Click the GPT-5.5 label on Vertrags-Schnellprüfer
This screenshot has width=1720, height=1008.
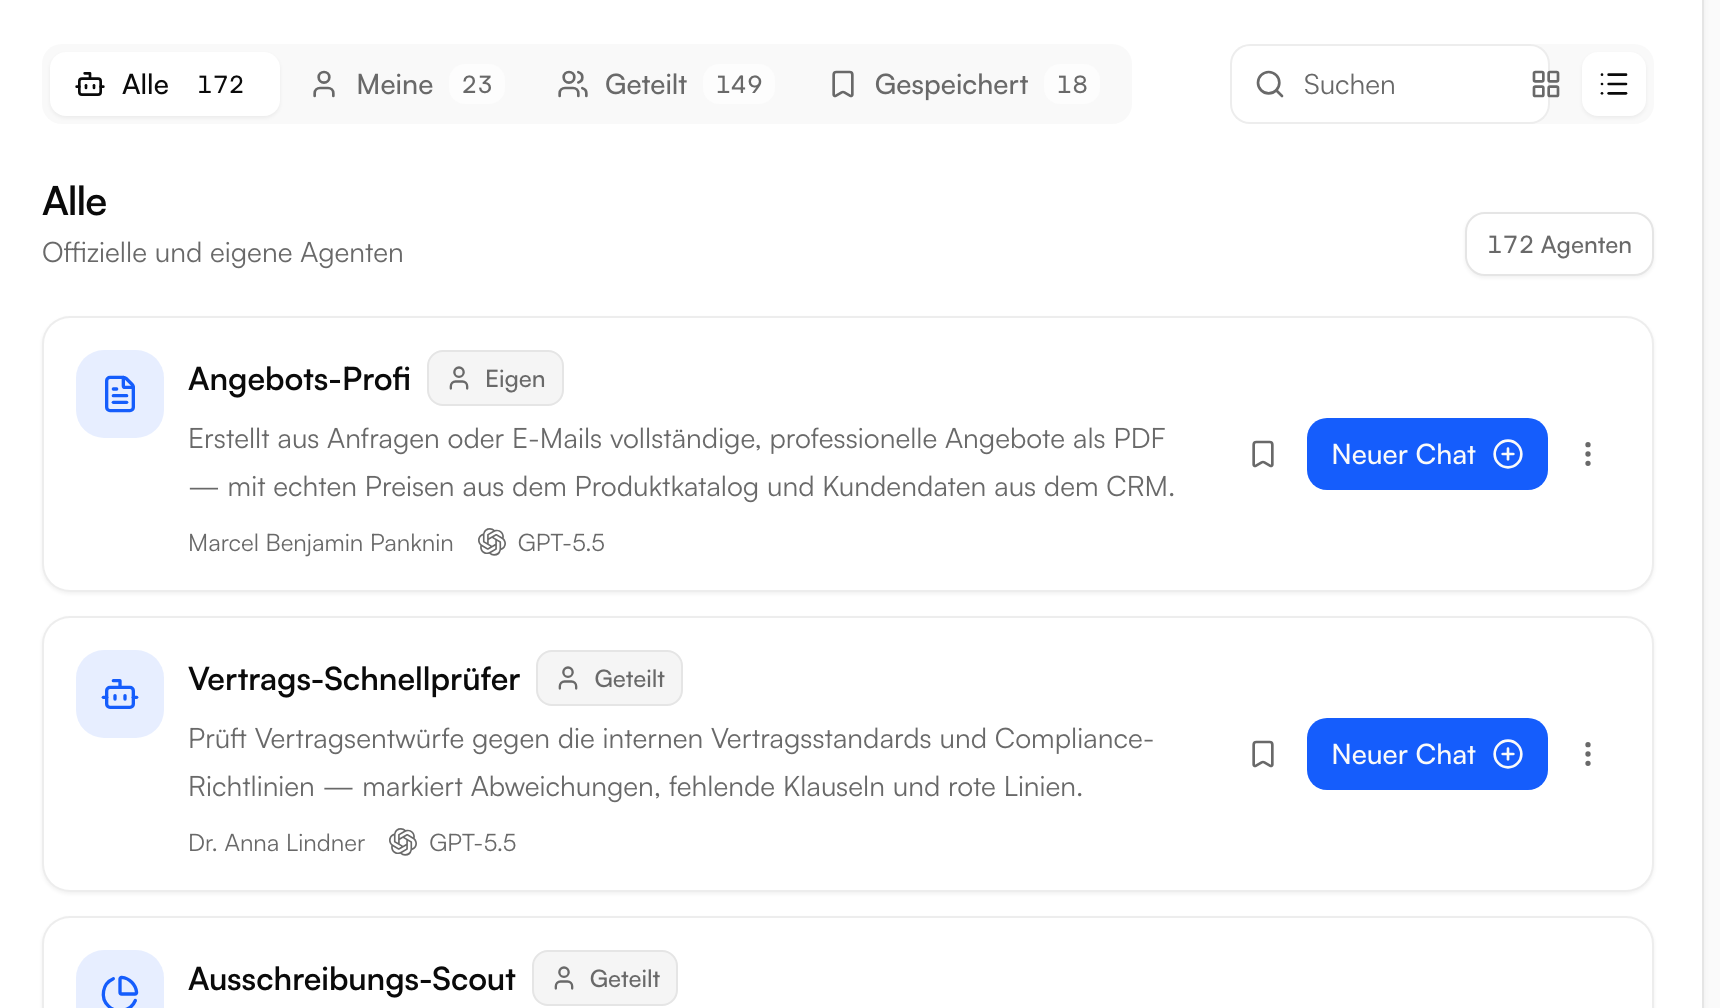click(x=473, y=843)
